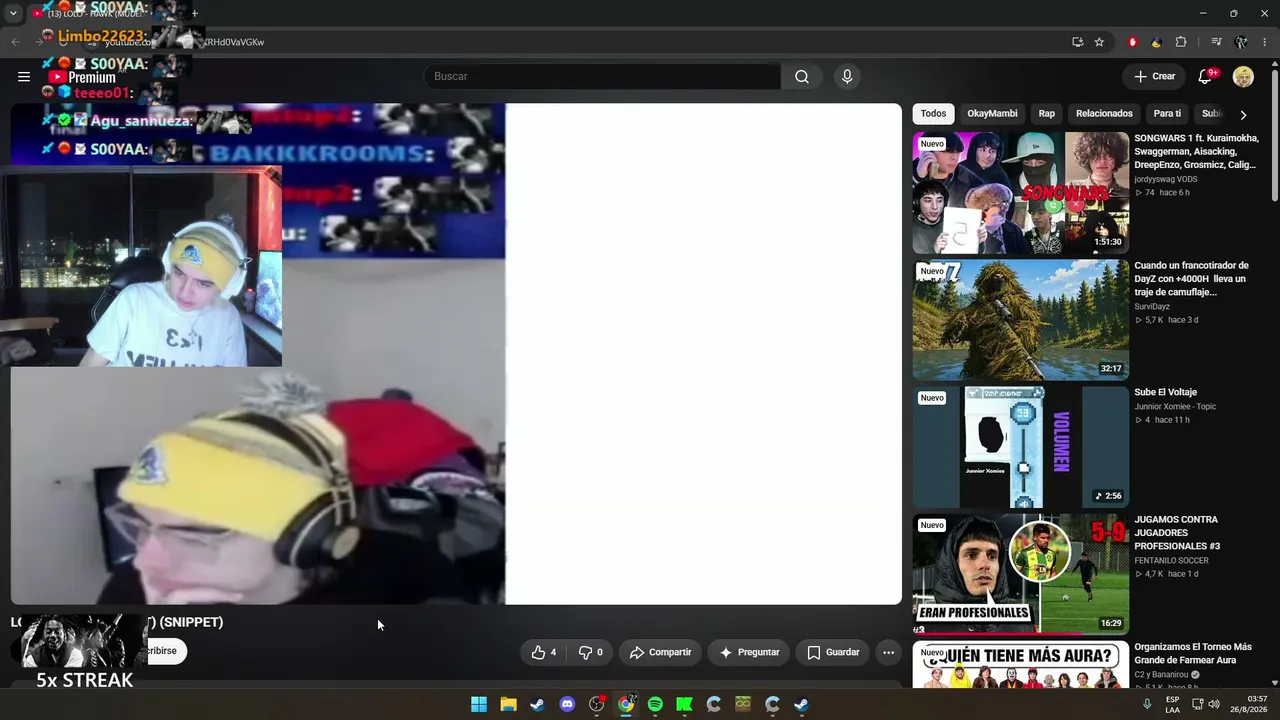Screen dimensions: 1280x720
Task: Open the Windows Start menu
Action: click(x=479, y=704)
